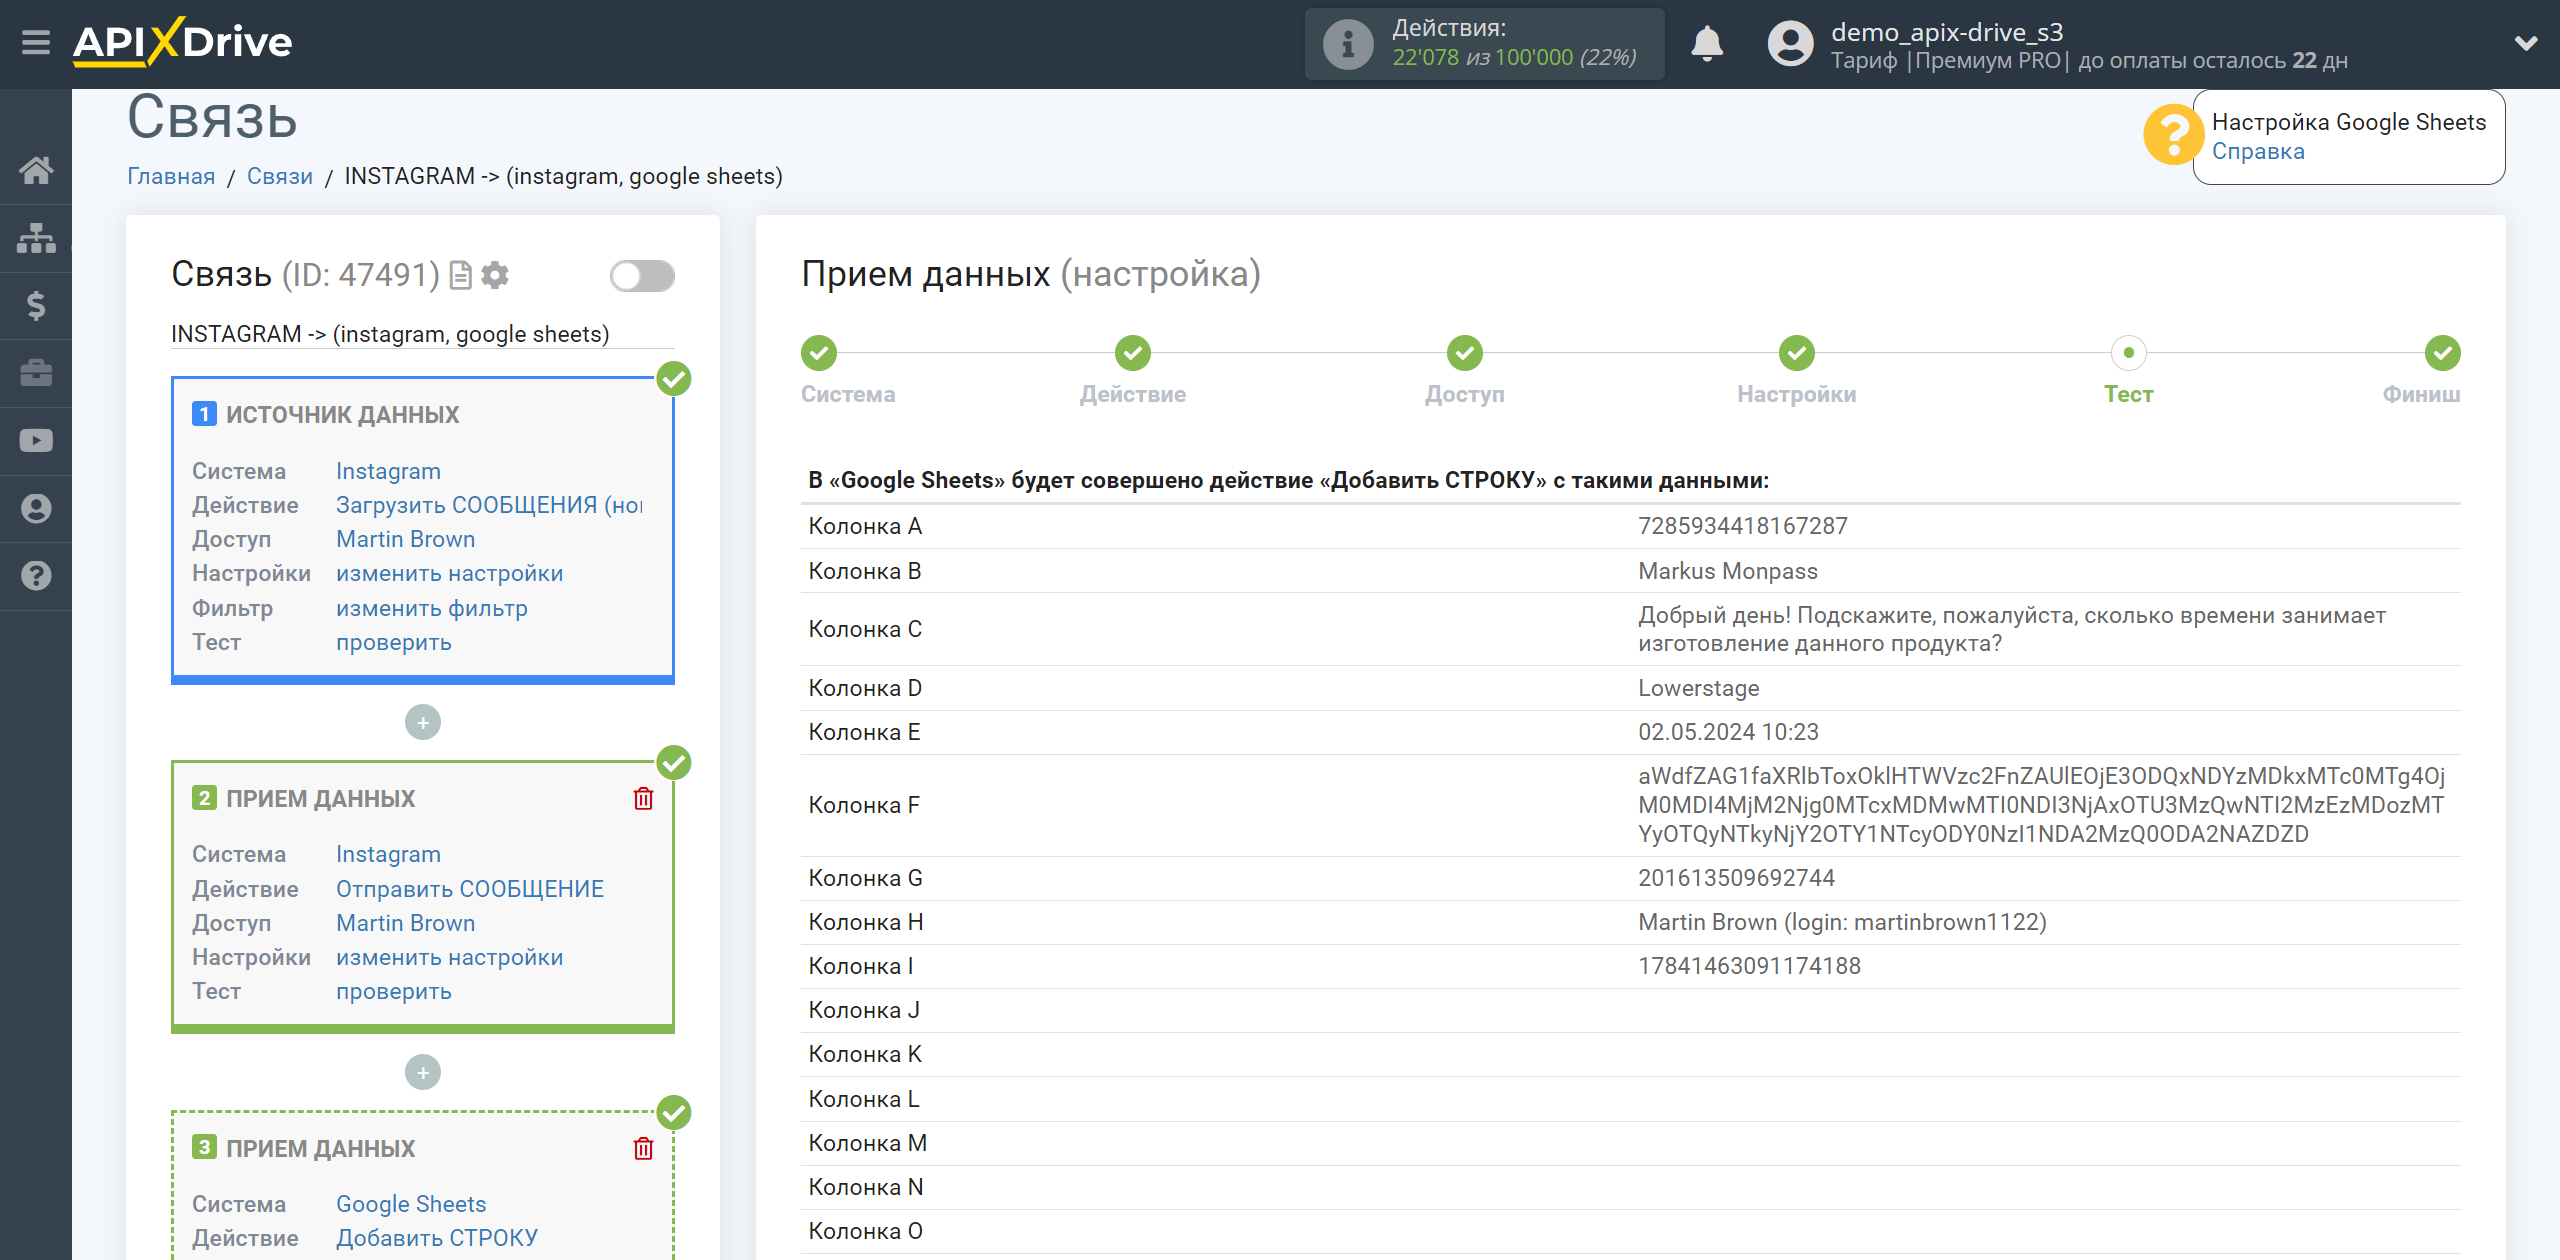The height and width of the screenshot is (1260, 2560).
Task: Click Lowerstage value
Action: pyautogui.click(x=1698, y=688)
